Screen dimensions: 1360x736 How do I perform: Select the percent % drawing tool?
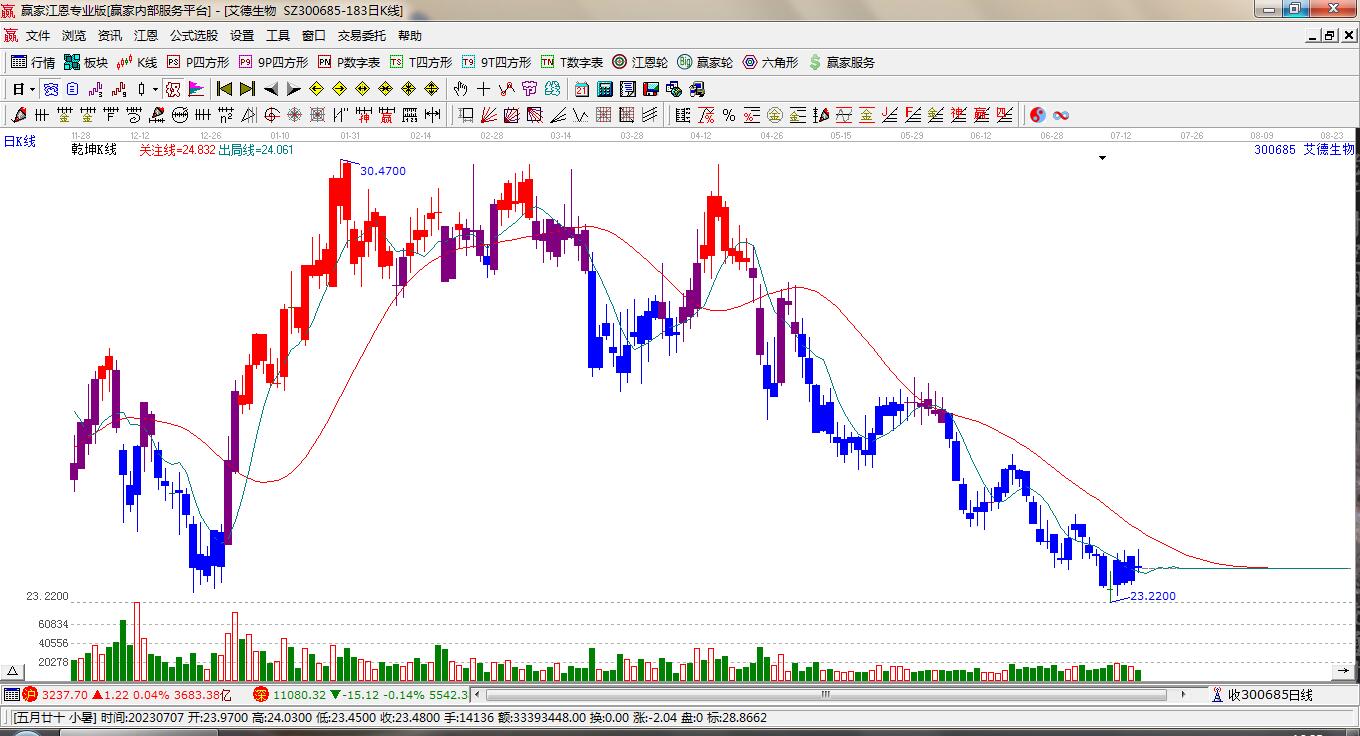[729, 115]
